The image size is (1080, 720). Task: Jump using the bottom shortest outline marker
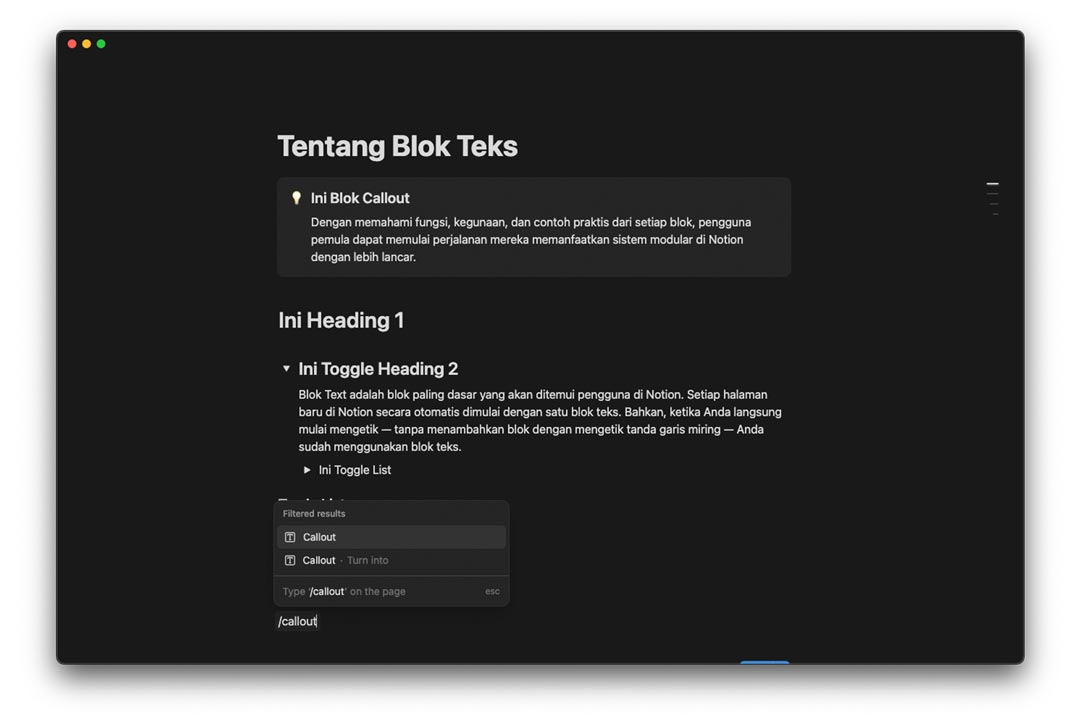pos(995,214)
